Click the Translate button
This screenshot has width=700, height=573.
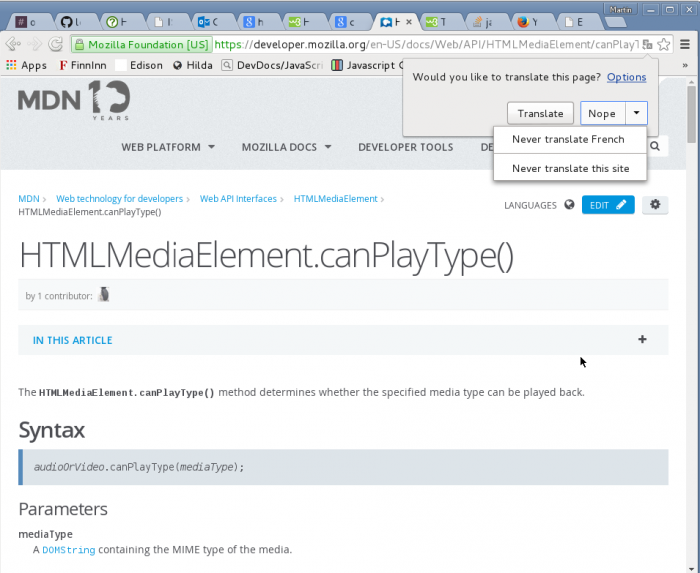(x=541, y=113)
